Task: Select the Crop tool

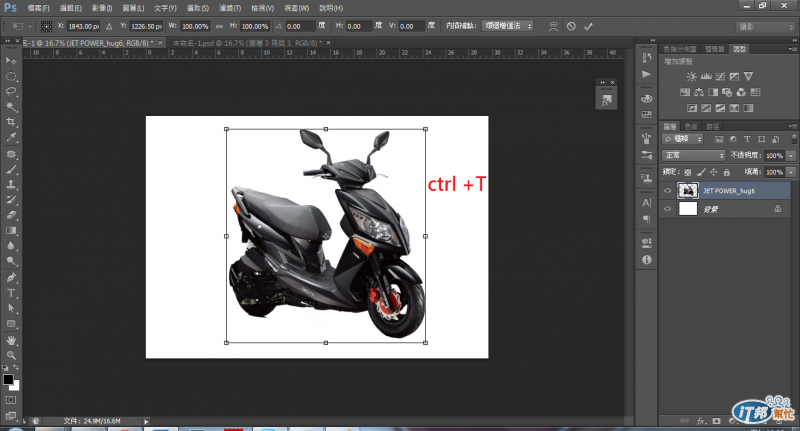Action: (x=11, y=122)
